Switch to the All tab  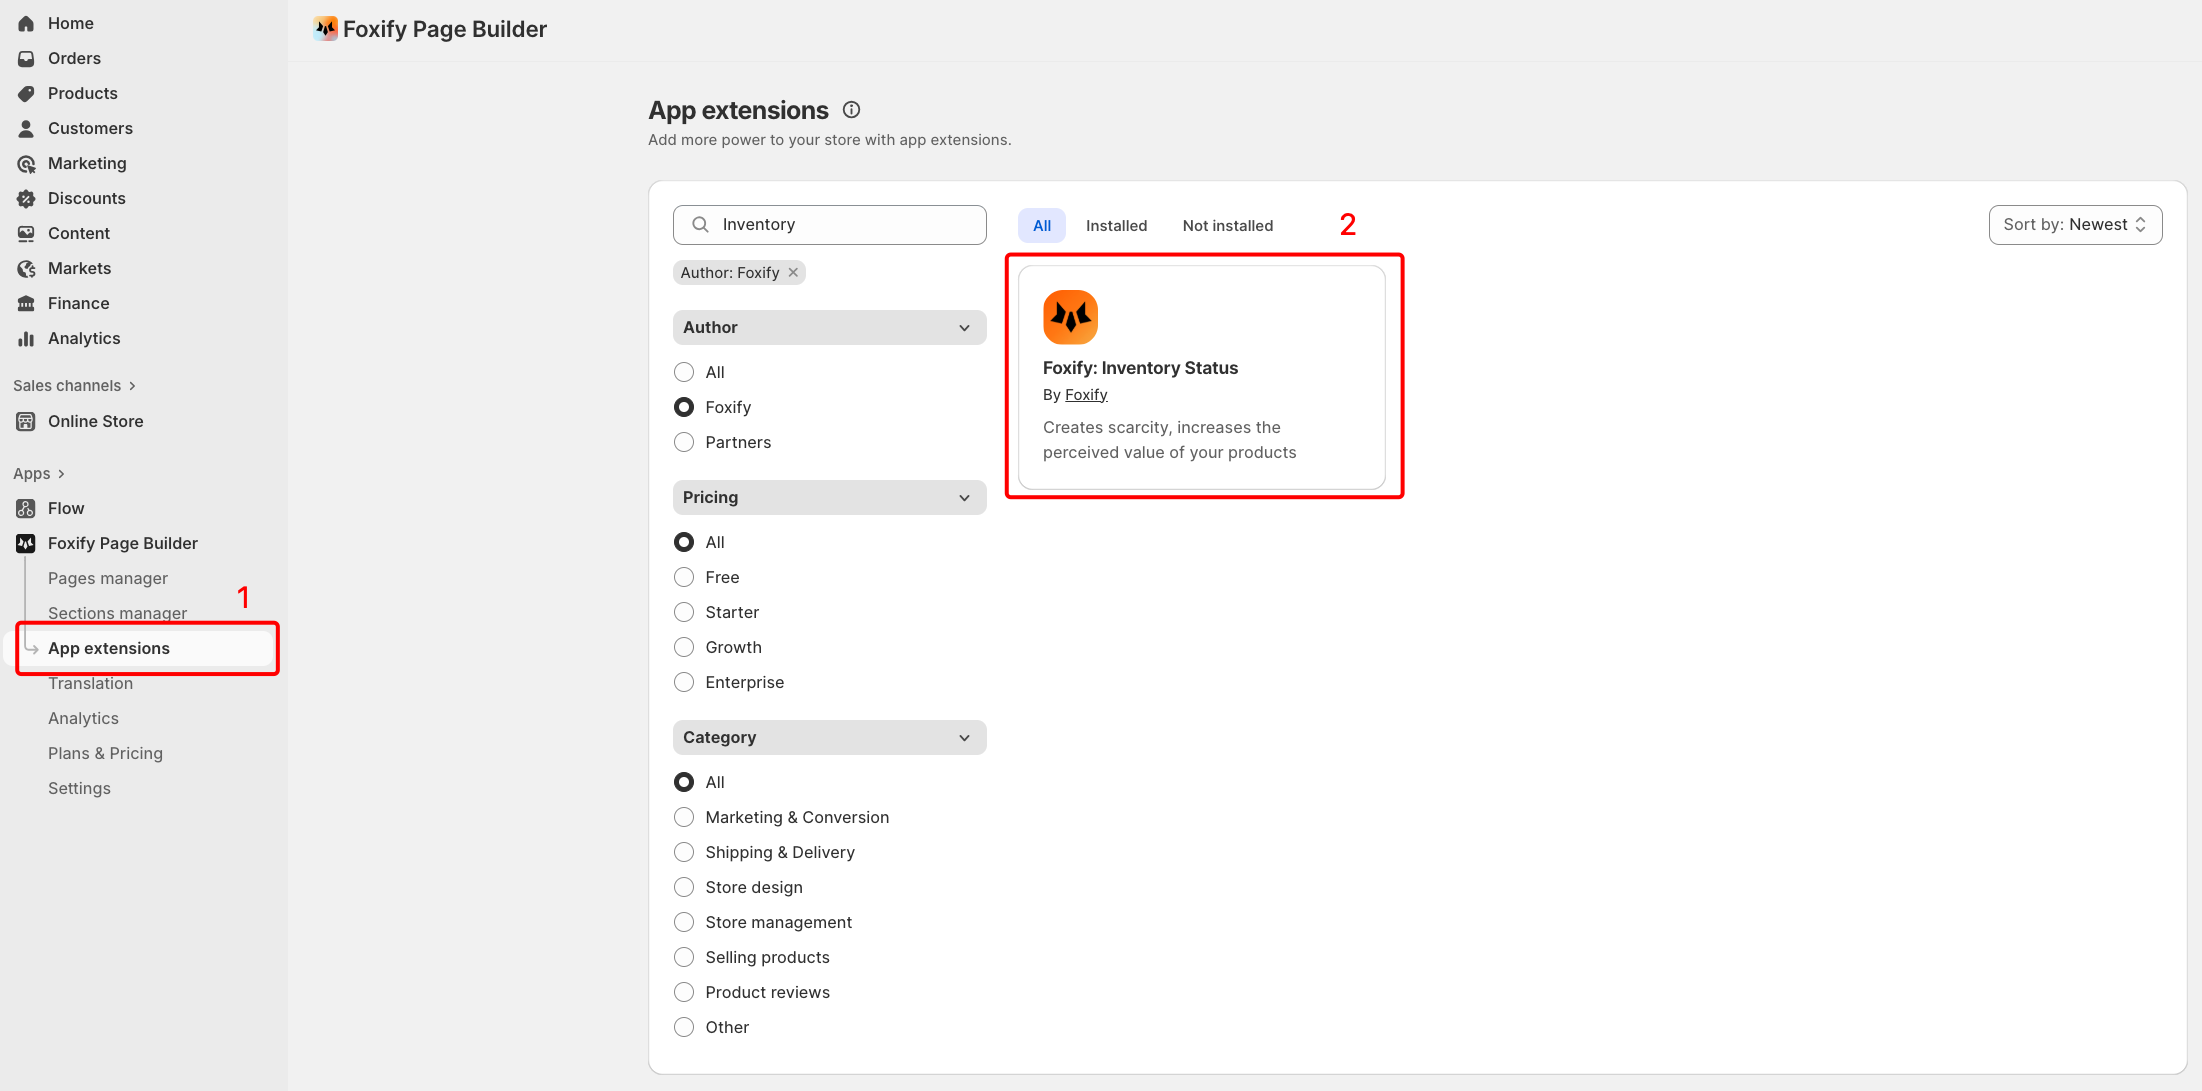[1042, 225]
